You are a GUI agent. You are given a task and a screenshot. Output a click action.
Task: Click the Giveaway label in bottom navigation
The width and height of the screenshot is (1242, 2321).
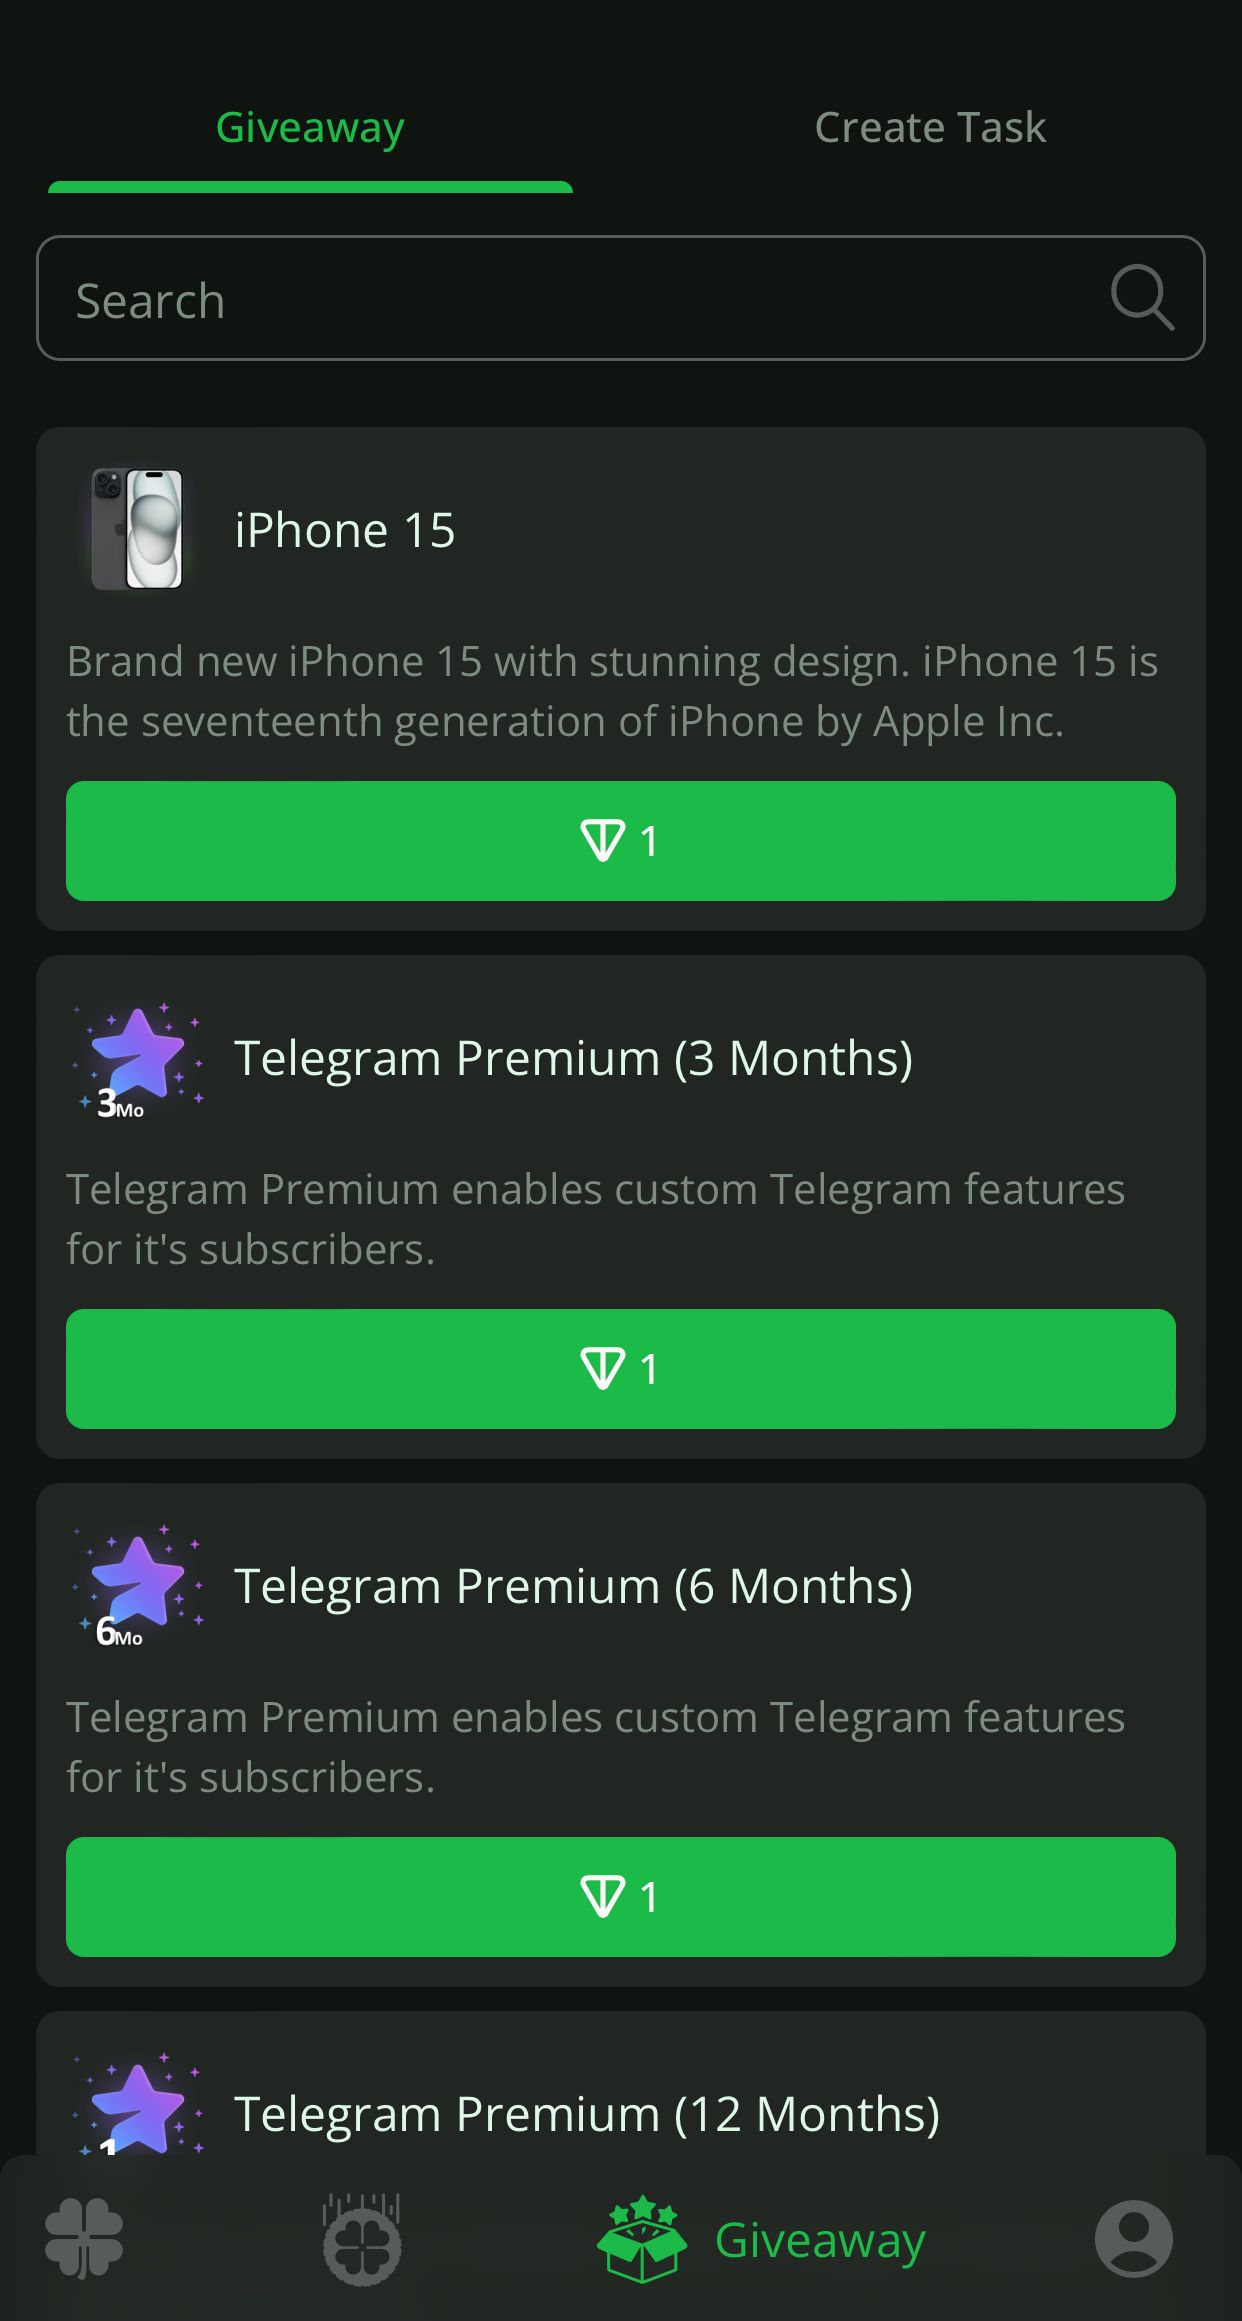(820, 2240)
